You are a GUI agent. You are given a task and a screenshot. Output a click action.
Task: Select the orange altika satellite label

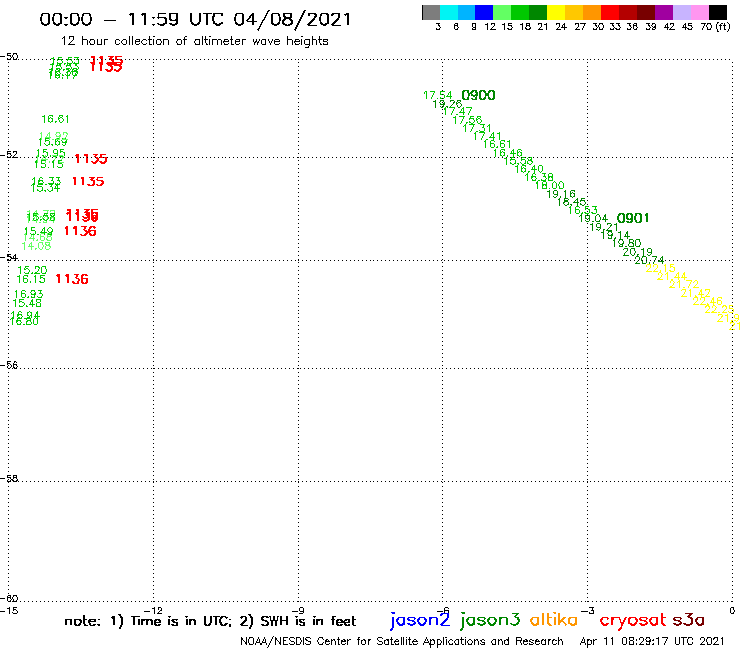tap(554, 619)
